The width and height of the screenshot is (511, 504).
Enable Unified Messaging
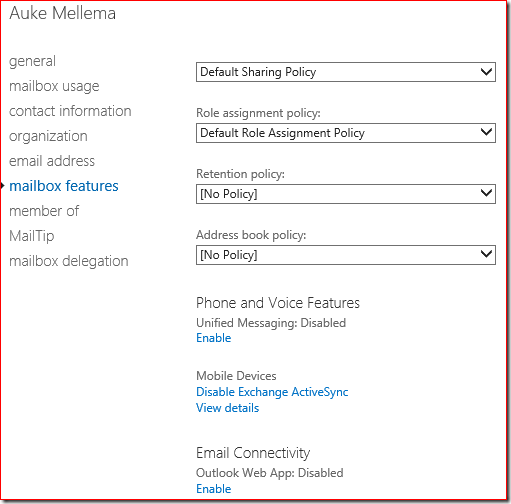214,338
